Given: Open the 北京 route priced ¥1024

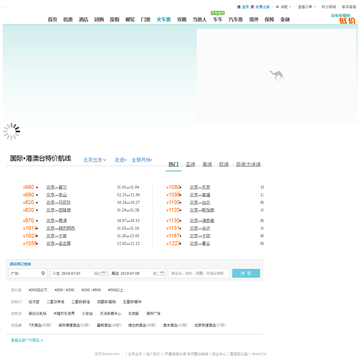Looking at the screenshot, I should pos(57,236).
